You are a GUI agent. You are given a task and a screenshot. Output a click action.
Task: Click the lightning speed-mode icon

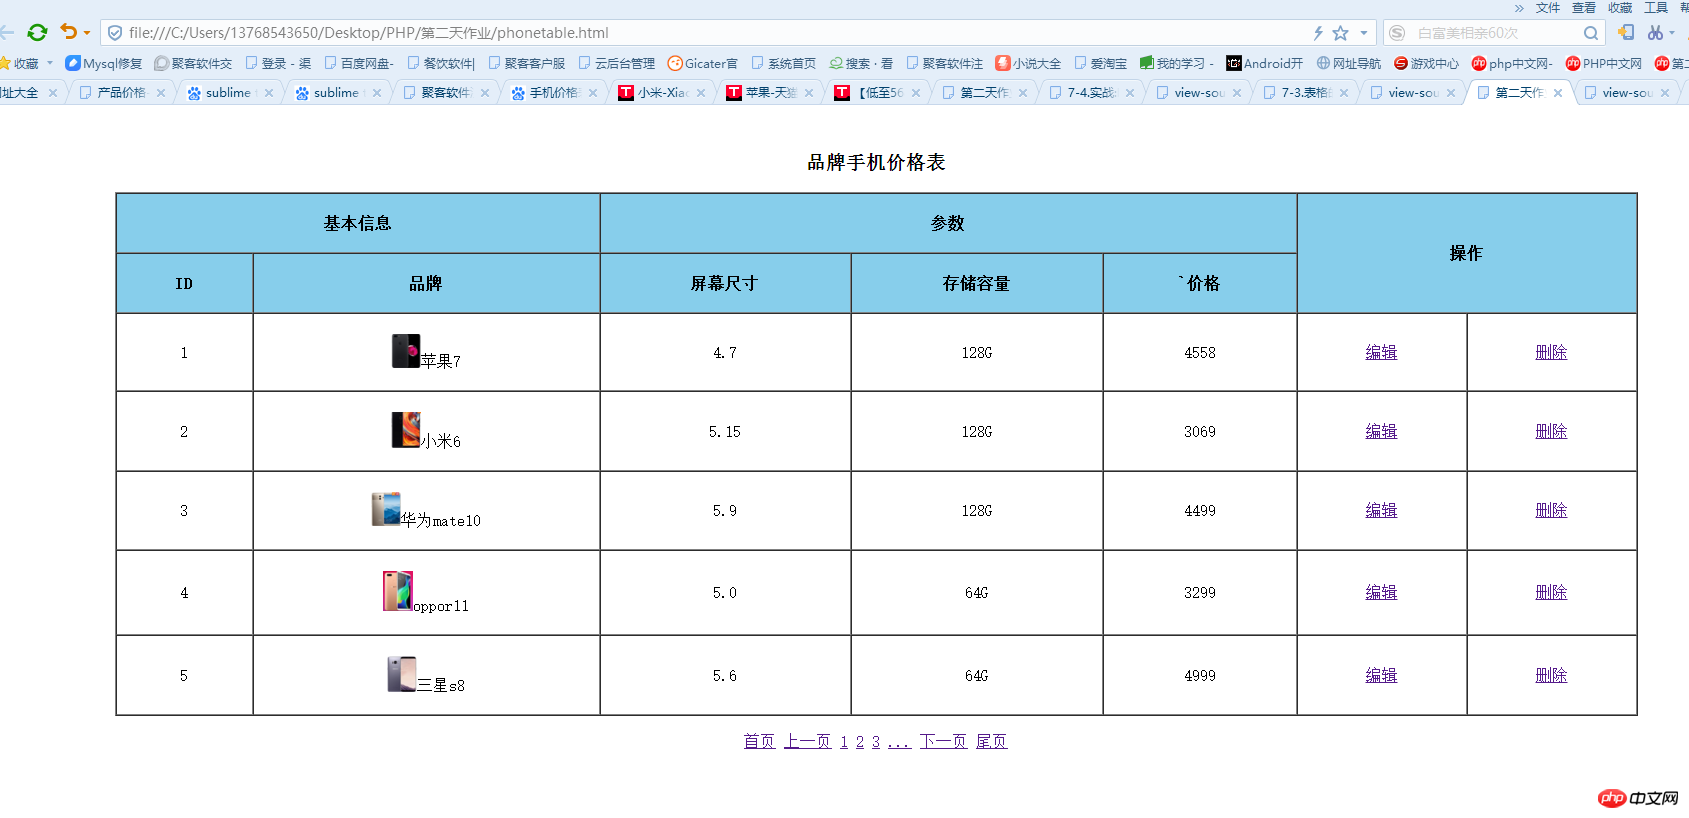pos(1318,33)
